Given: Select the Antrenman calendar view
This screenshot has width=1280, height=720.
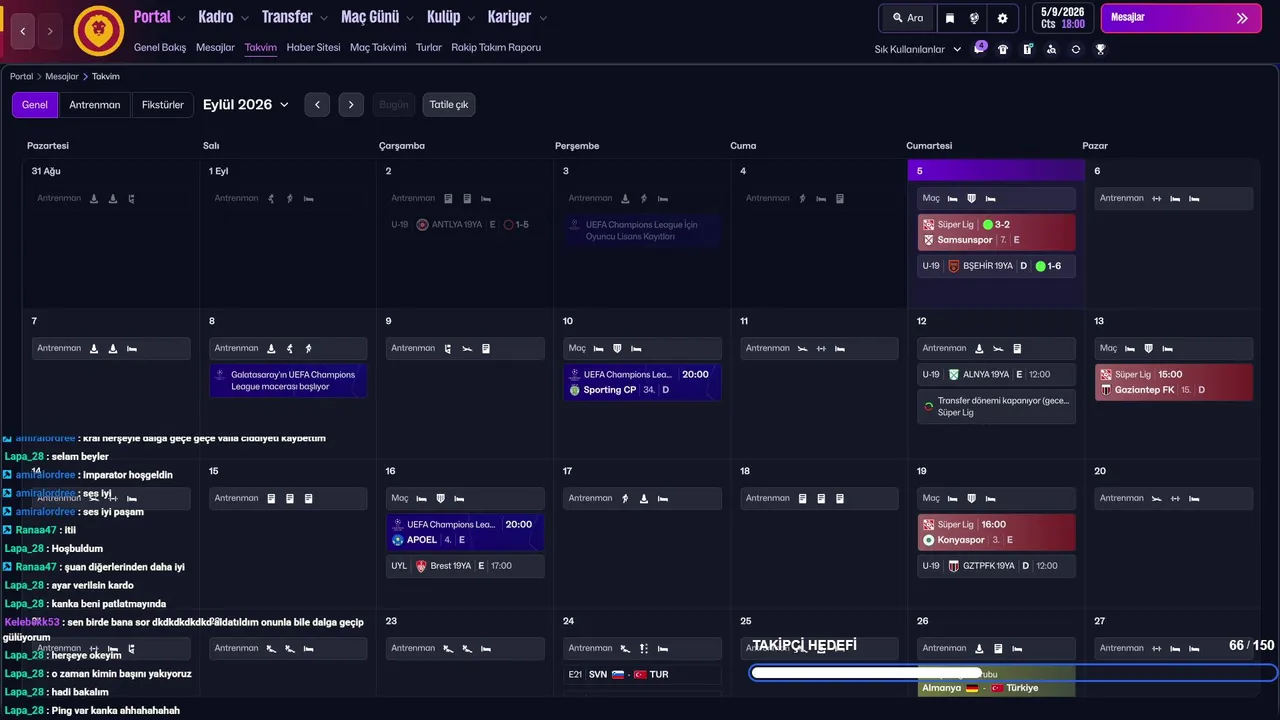Looking at the screenshot, I should click(95, 105).
